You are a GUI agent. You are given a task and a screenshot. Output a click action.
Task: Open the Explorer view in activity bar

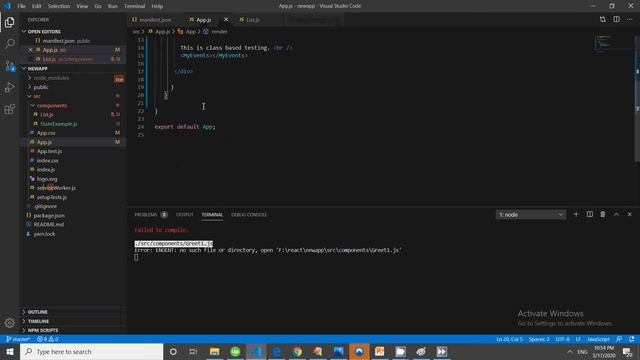pos(9,22)
